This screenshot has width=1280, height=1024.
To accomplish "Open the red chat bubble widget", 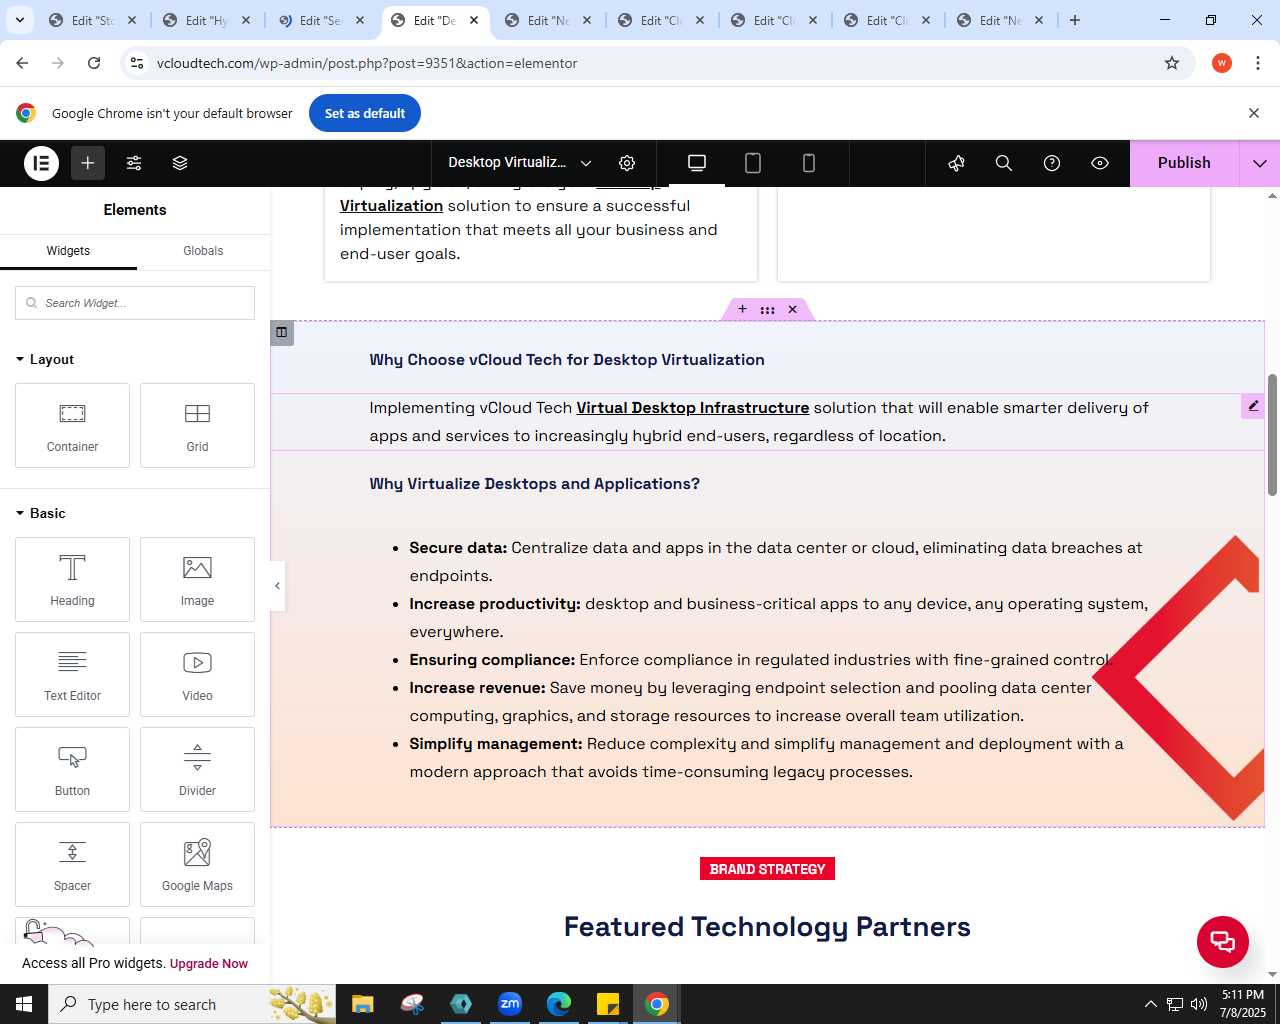I will coord(1223,942).
